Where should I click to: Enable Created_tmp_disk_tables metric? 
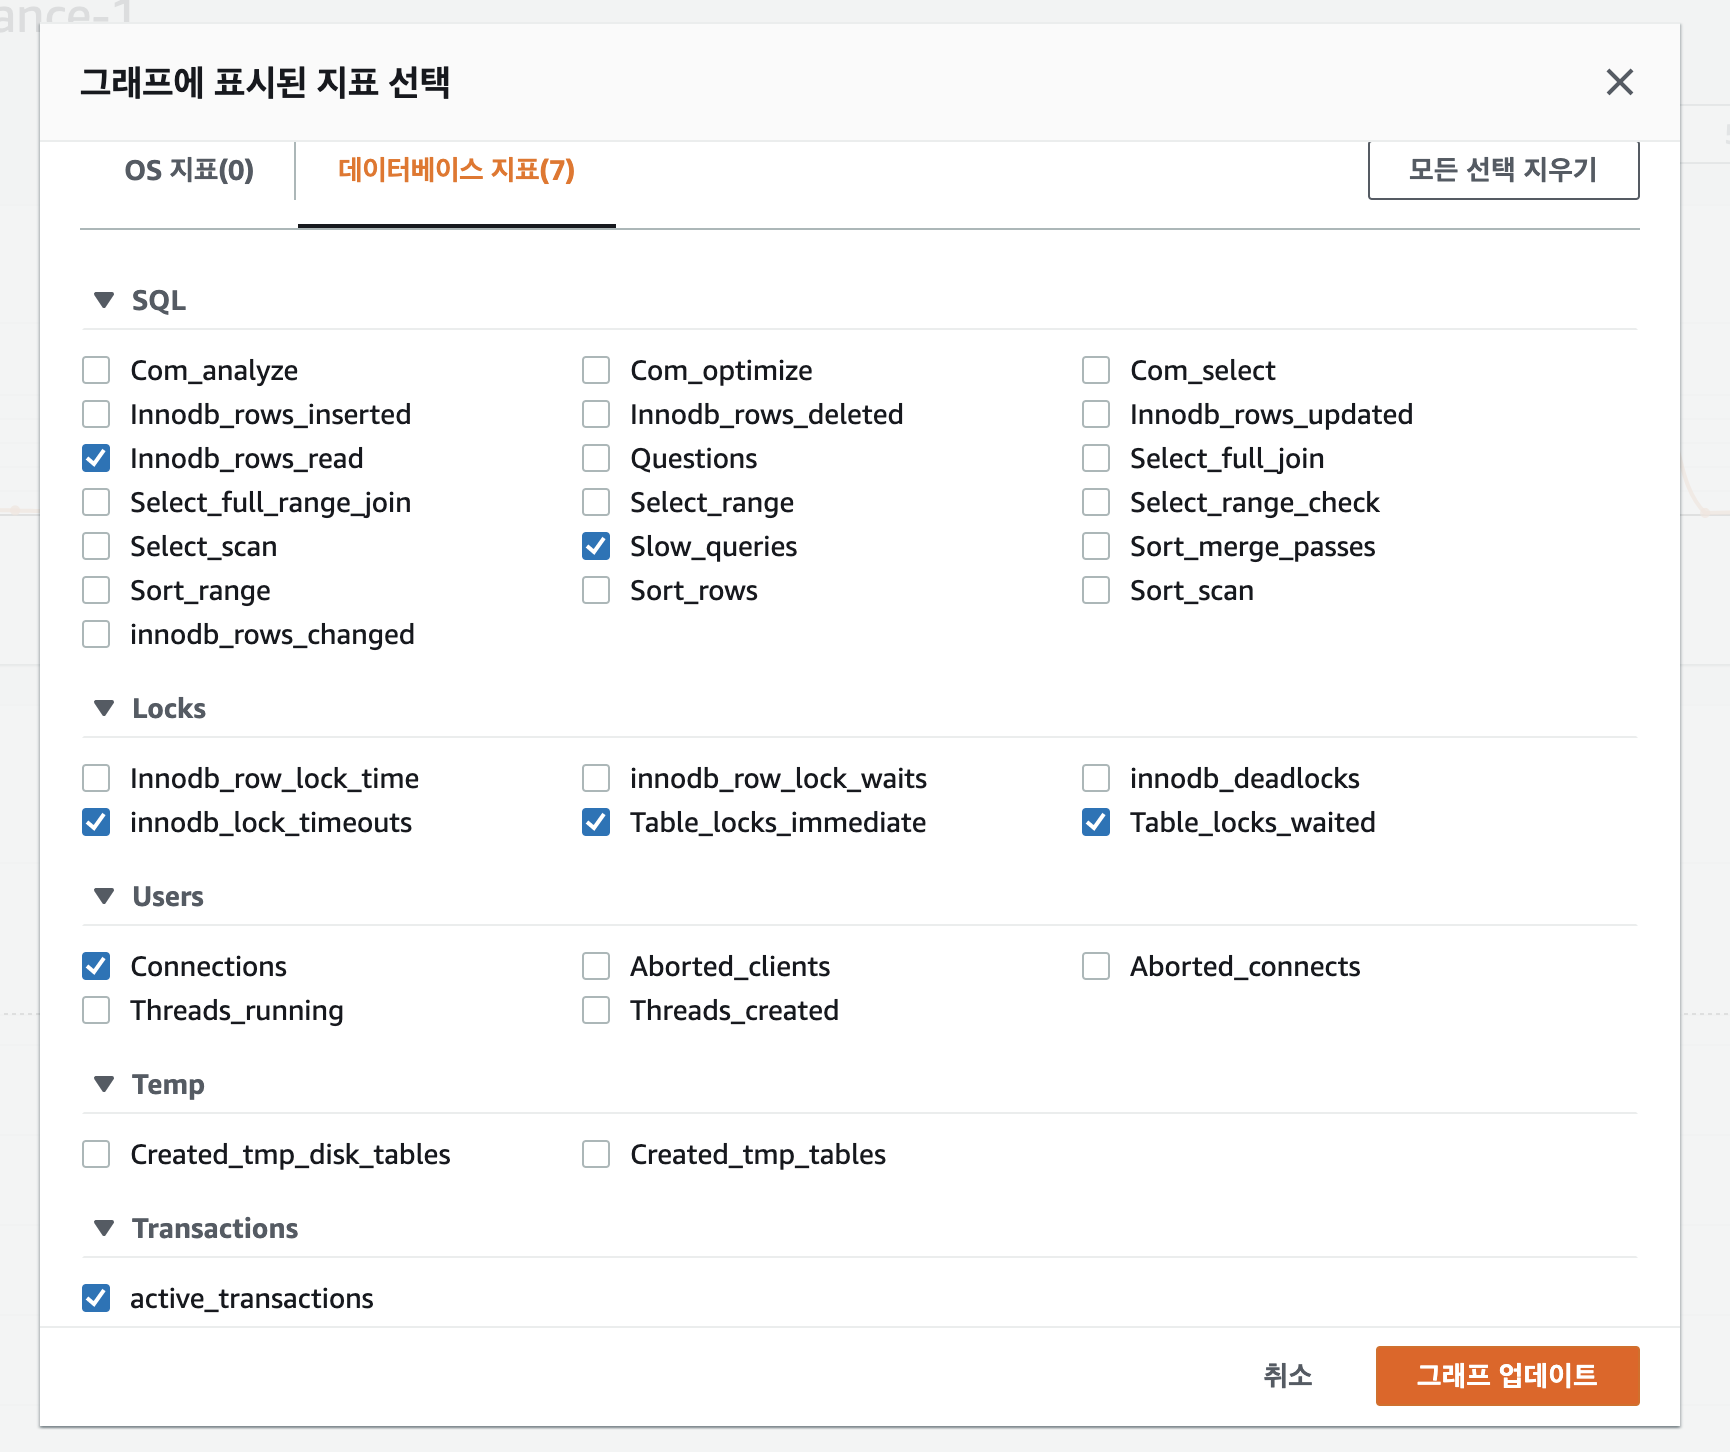[x=96, y=1154]
